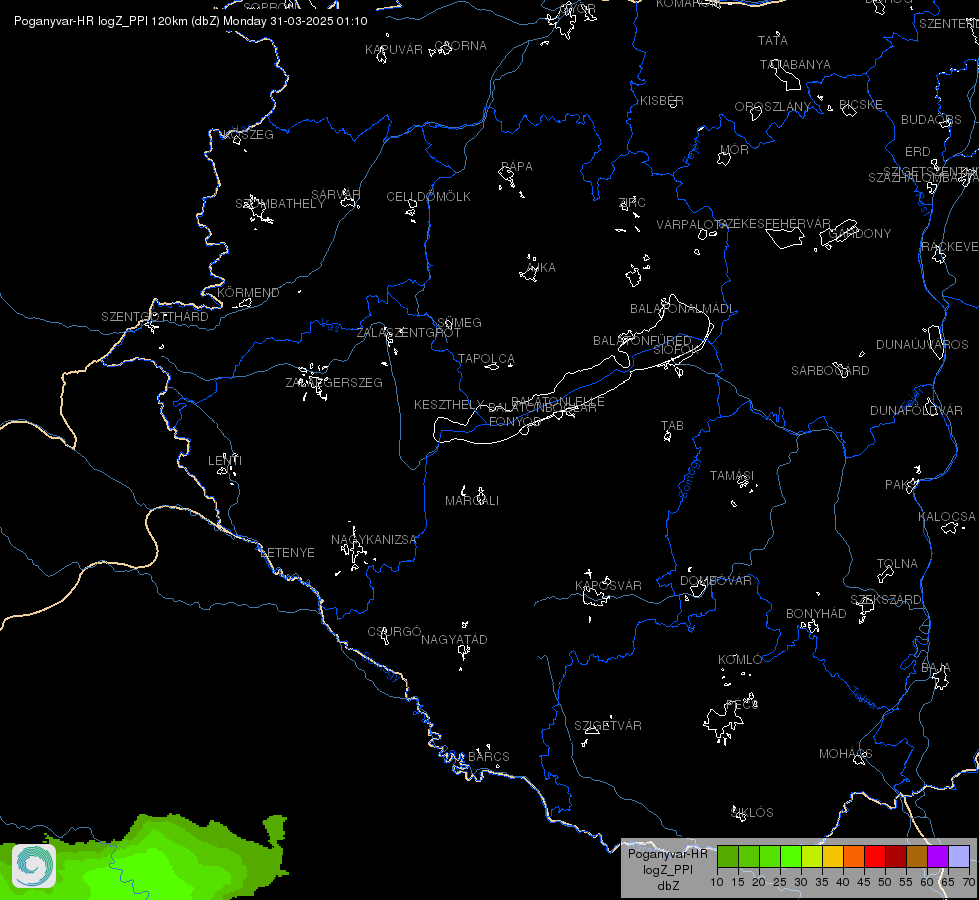979x900 pixels.
Task: Select the 35-40 dBZ yellow swatch
Action: coord(833,856)
